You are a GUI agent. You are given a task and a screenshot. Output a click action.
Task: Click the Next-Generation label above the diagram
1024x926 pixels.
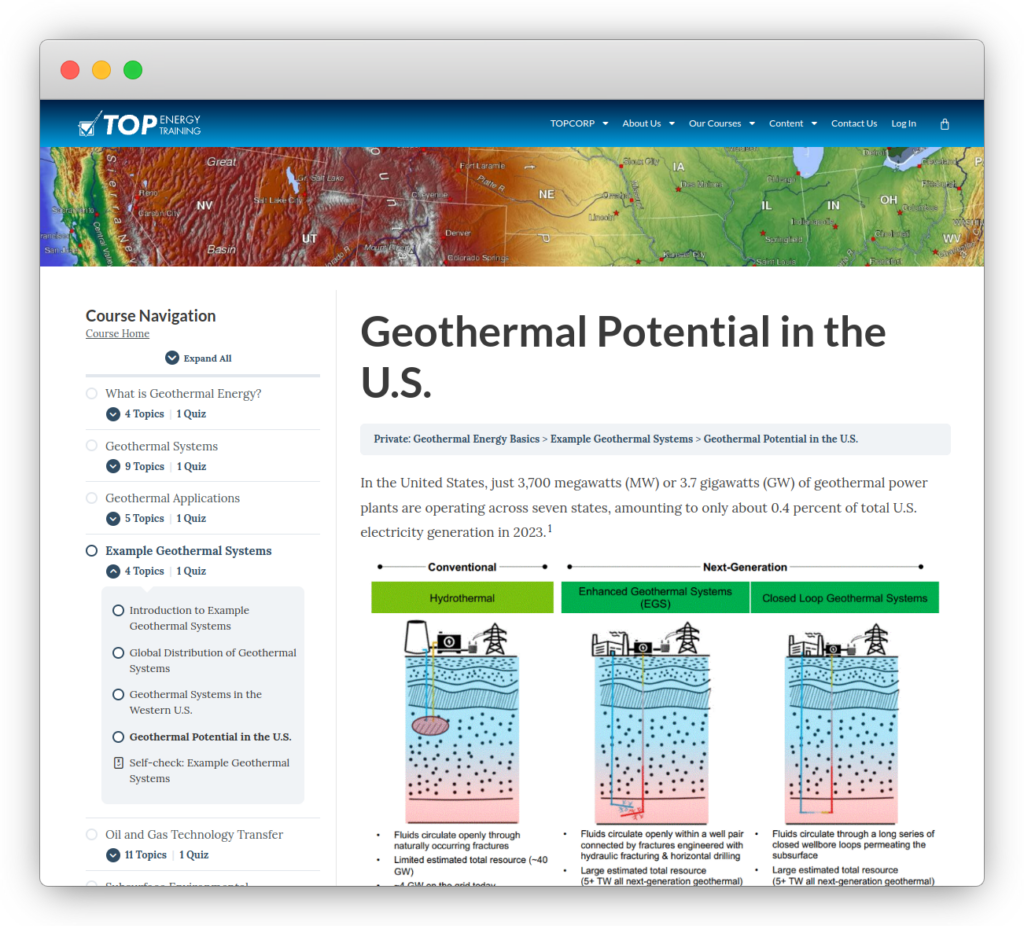tap(744, 567)
